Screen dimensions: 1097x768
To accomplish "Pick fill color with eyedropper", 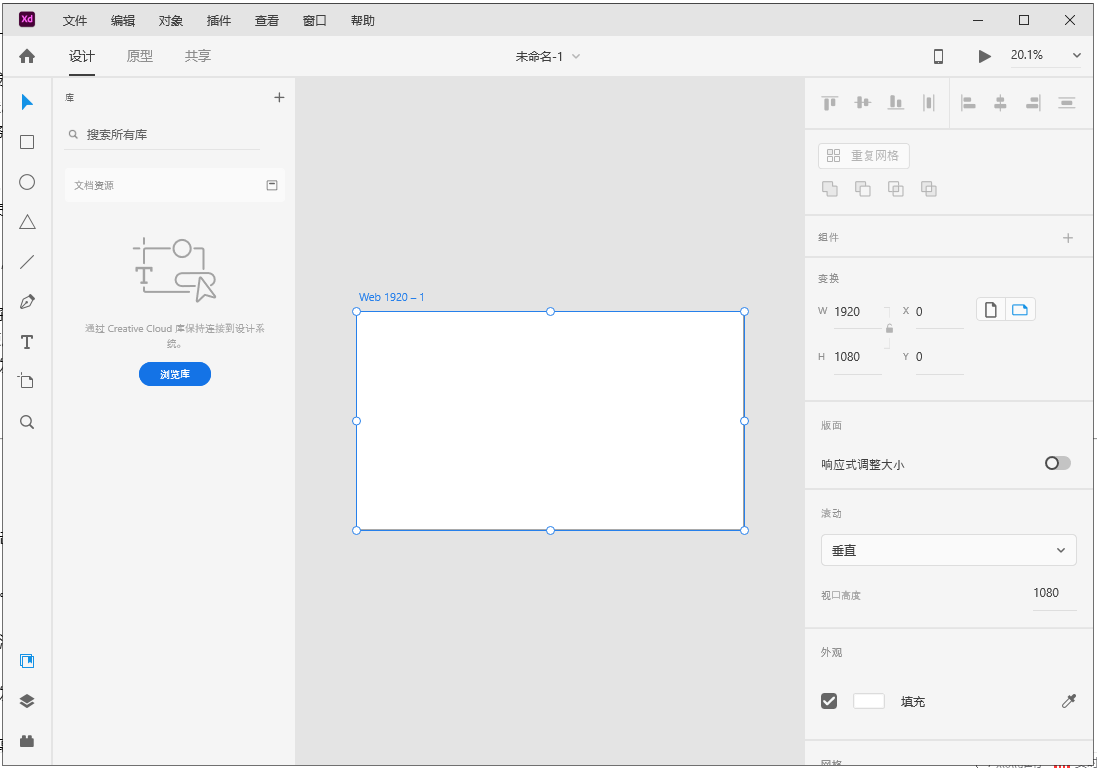I will pyautogui.click(x=1068, y=701).
